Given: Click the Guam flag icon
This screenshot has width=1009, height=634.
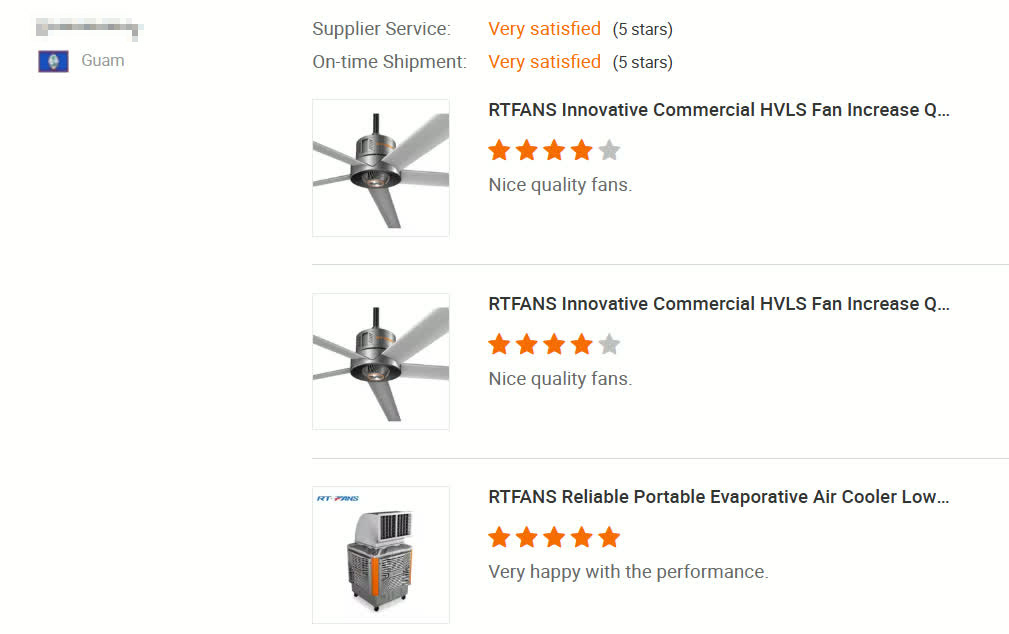Looking at the screenshot, I should 53,62.
